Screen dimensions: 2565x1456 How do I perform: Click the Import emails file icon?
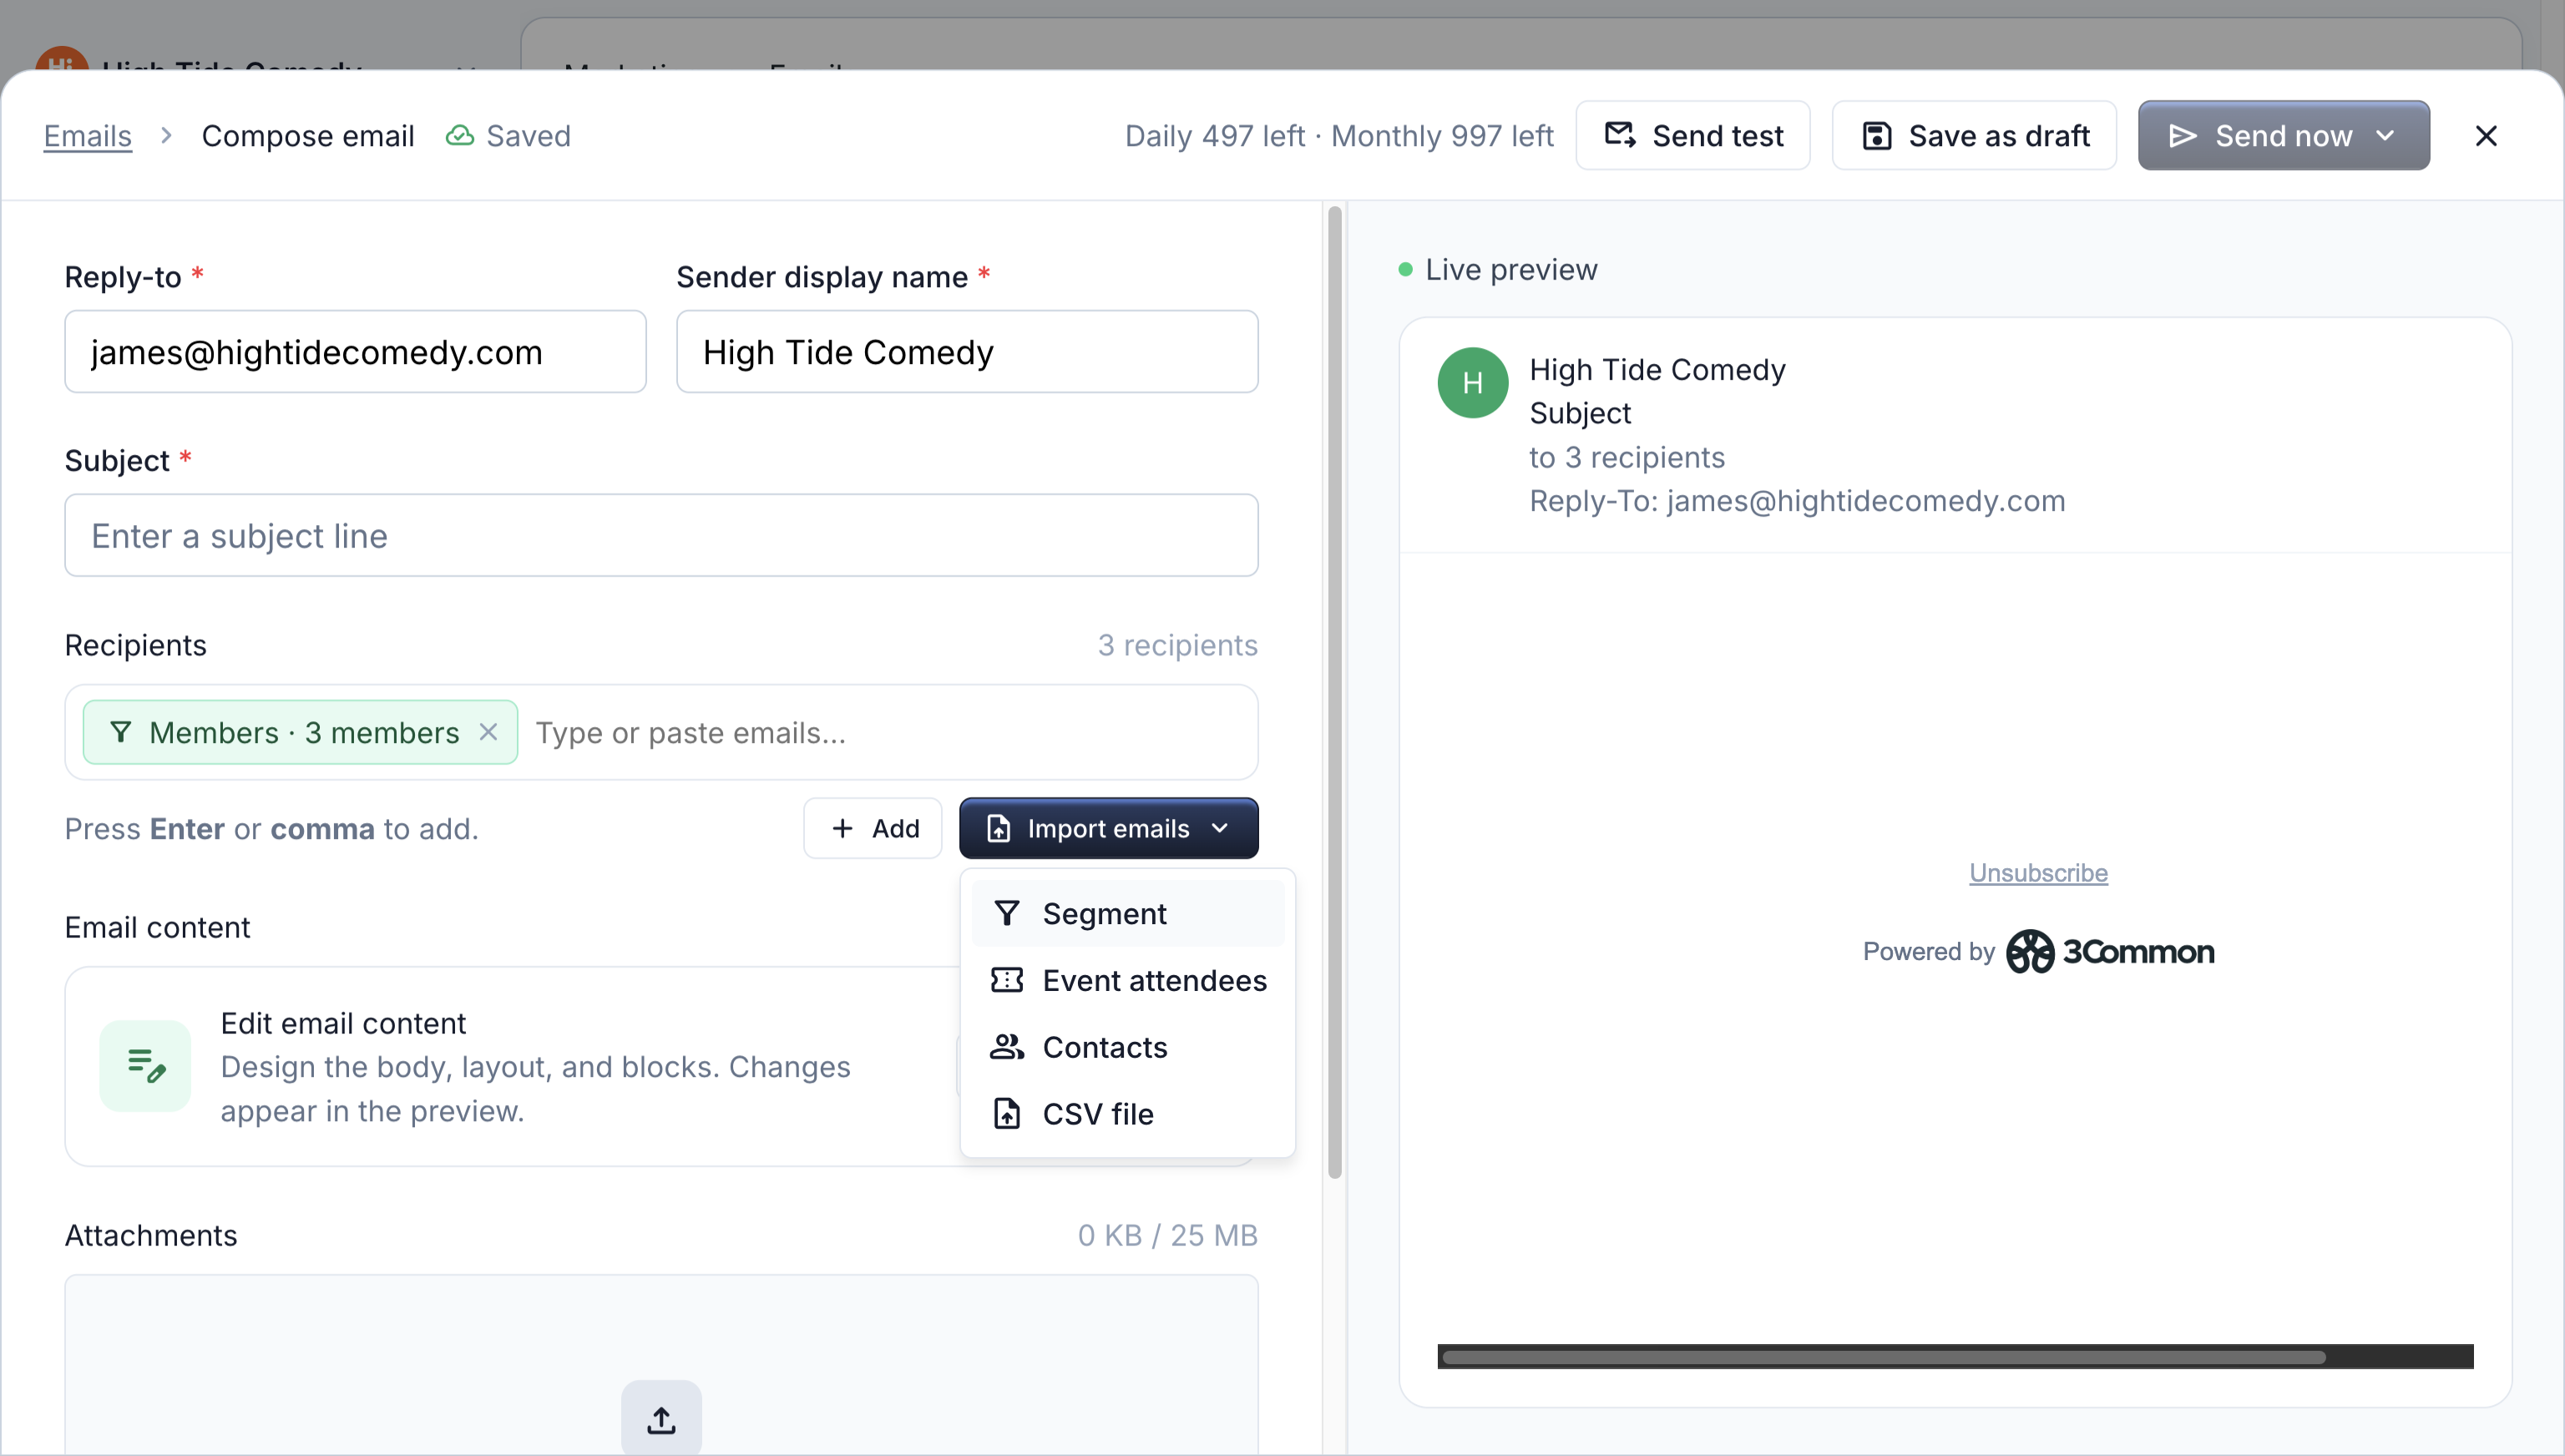[x=998, y=828]
